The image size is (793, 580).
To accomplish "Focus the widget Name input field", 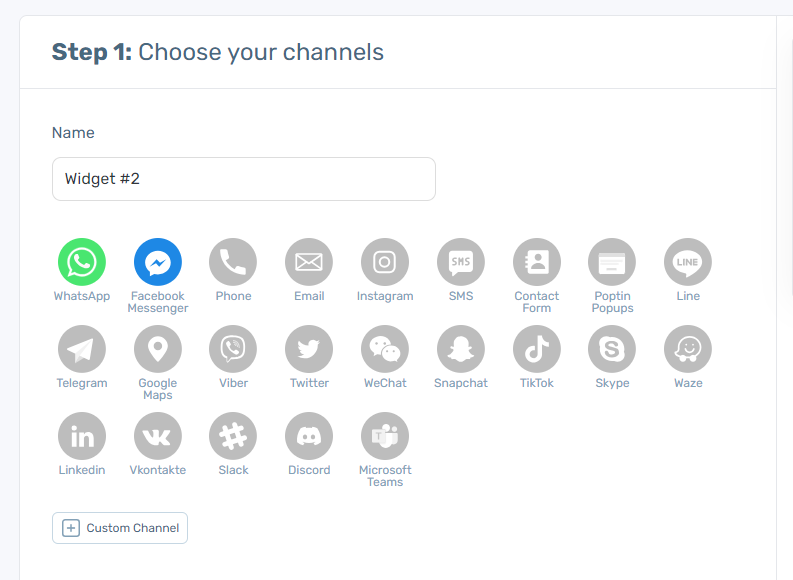I will coord(244,179).
